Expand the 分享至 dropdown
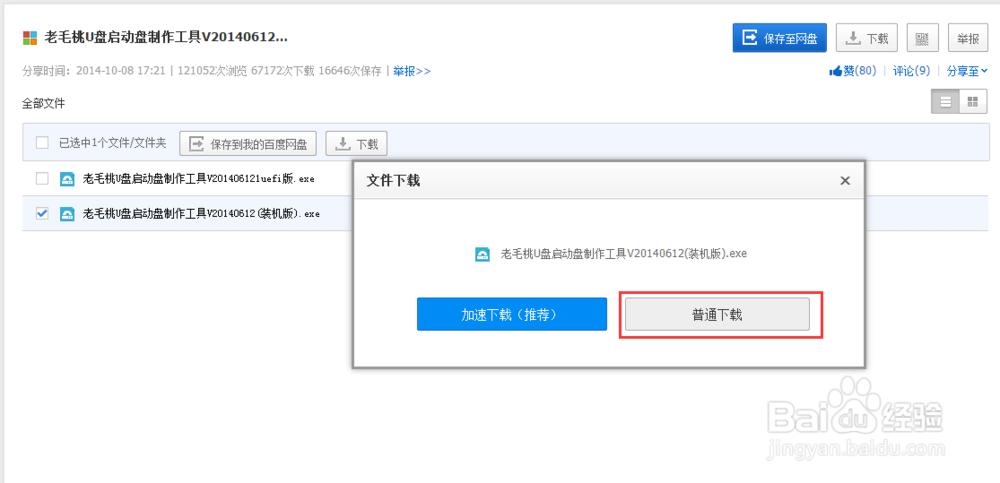The height and width of the screenshot is (483, 1000). coord(967,71)
